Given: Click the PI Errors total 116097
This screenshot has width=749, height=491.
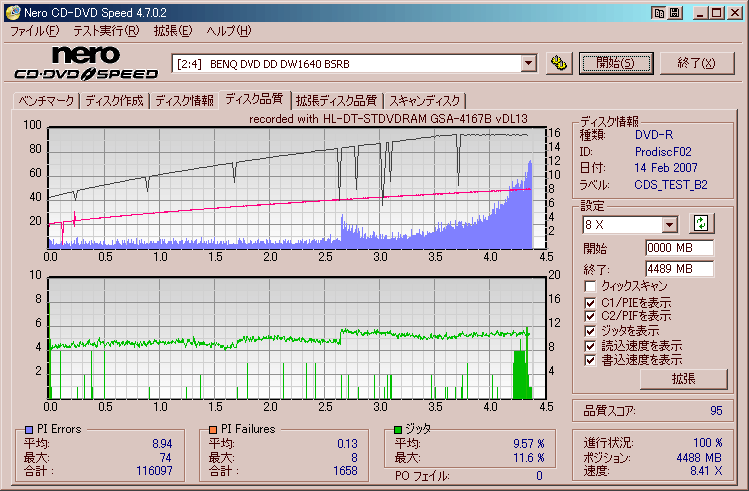Looking at the screenshot, I should (154, 471).
